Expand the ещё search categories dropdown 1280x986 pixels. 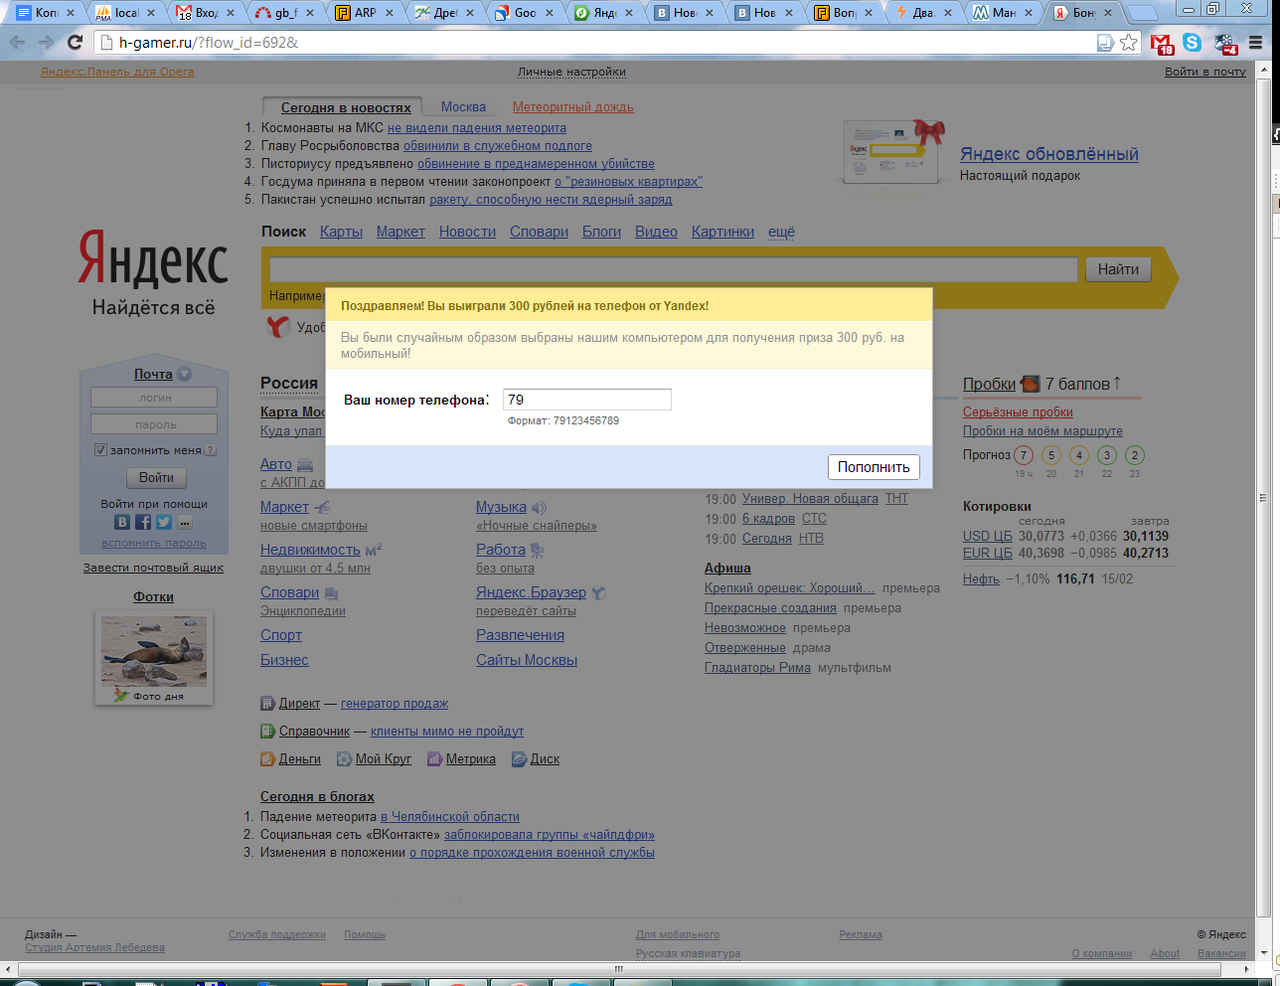[781, 232]
